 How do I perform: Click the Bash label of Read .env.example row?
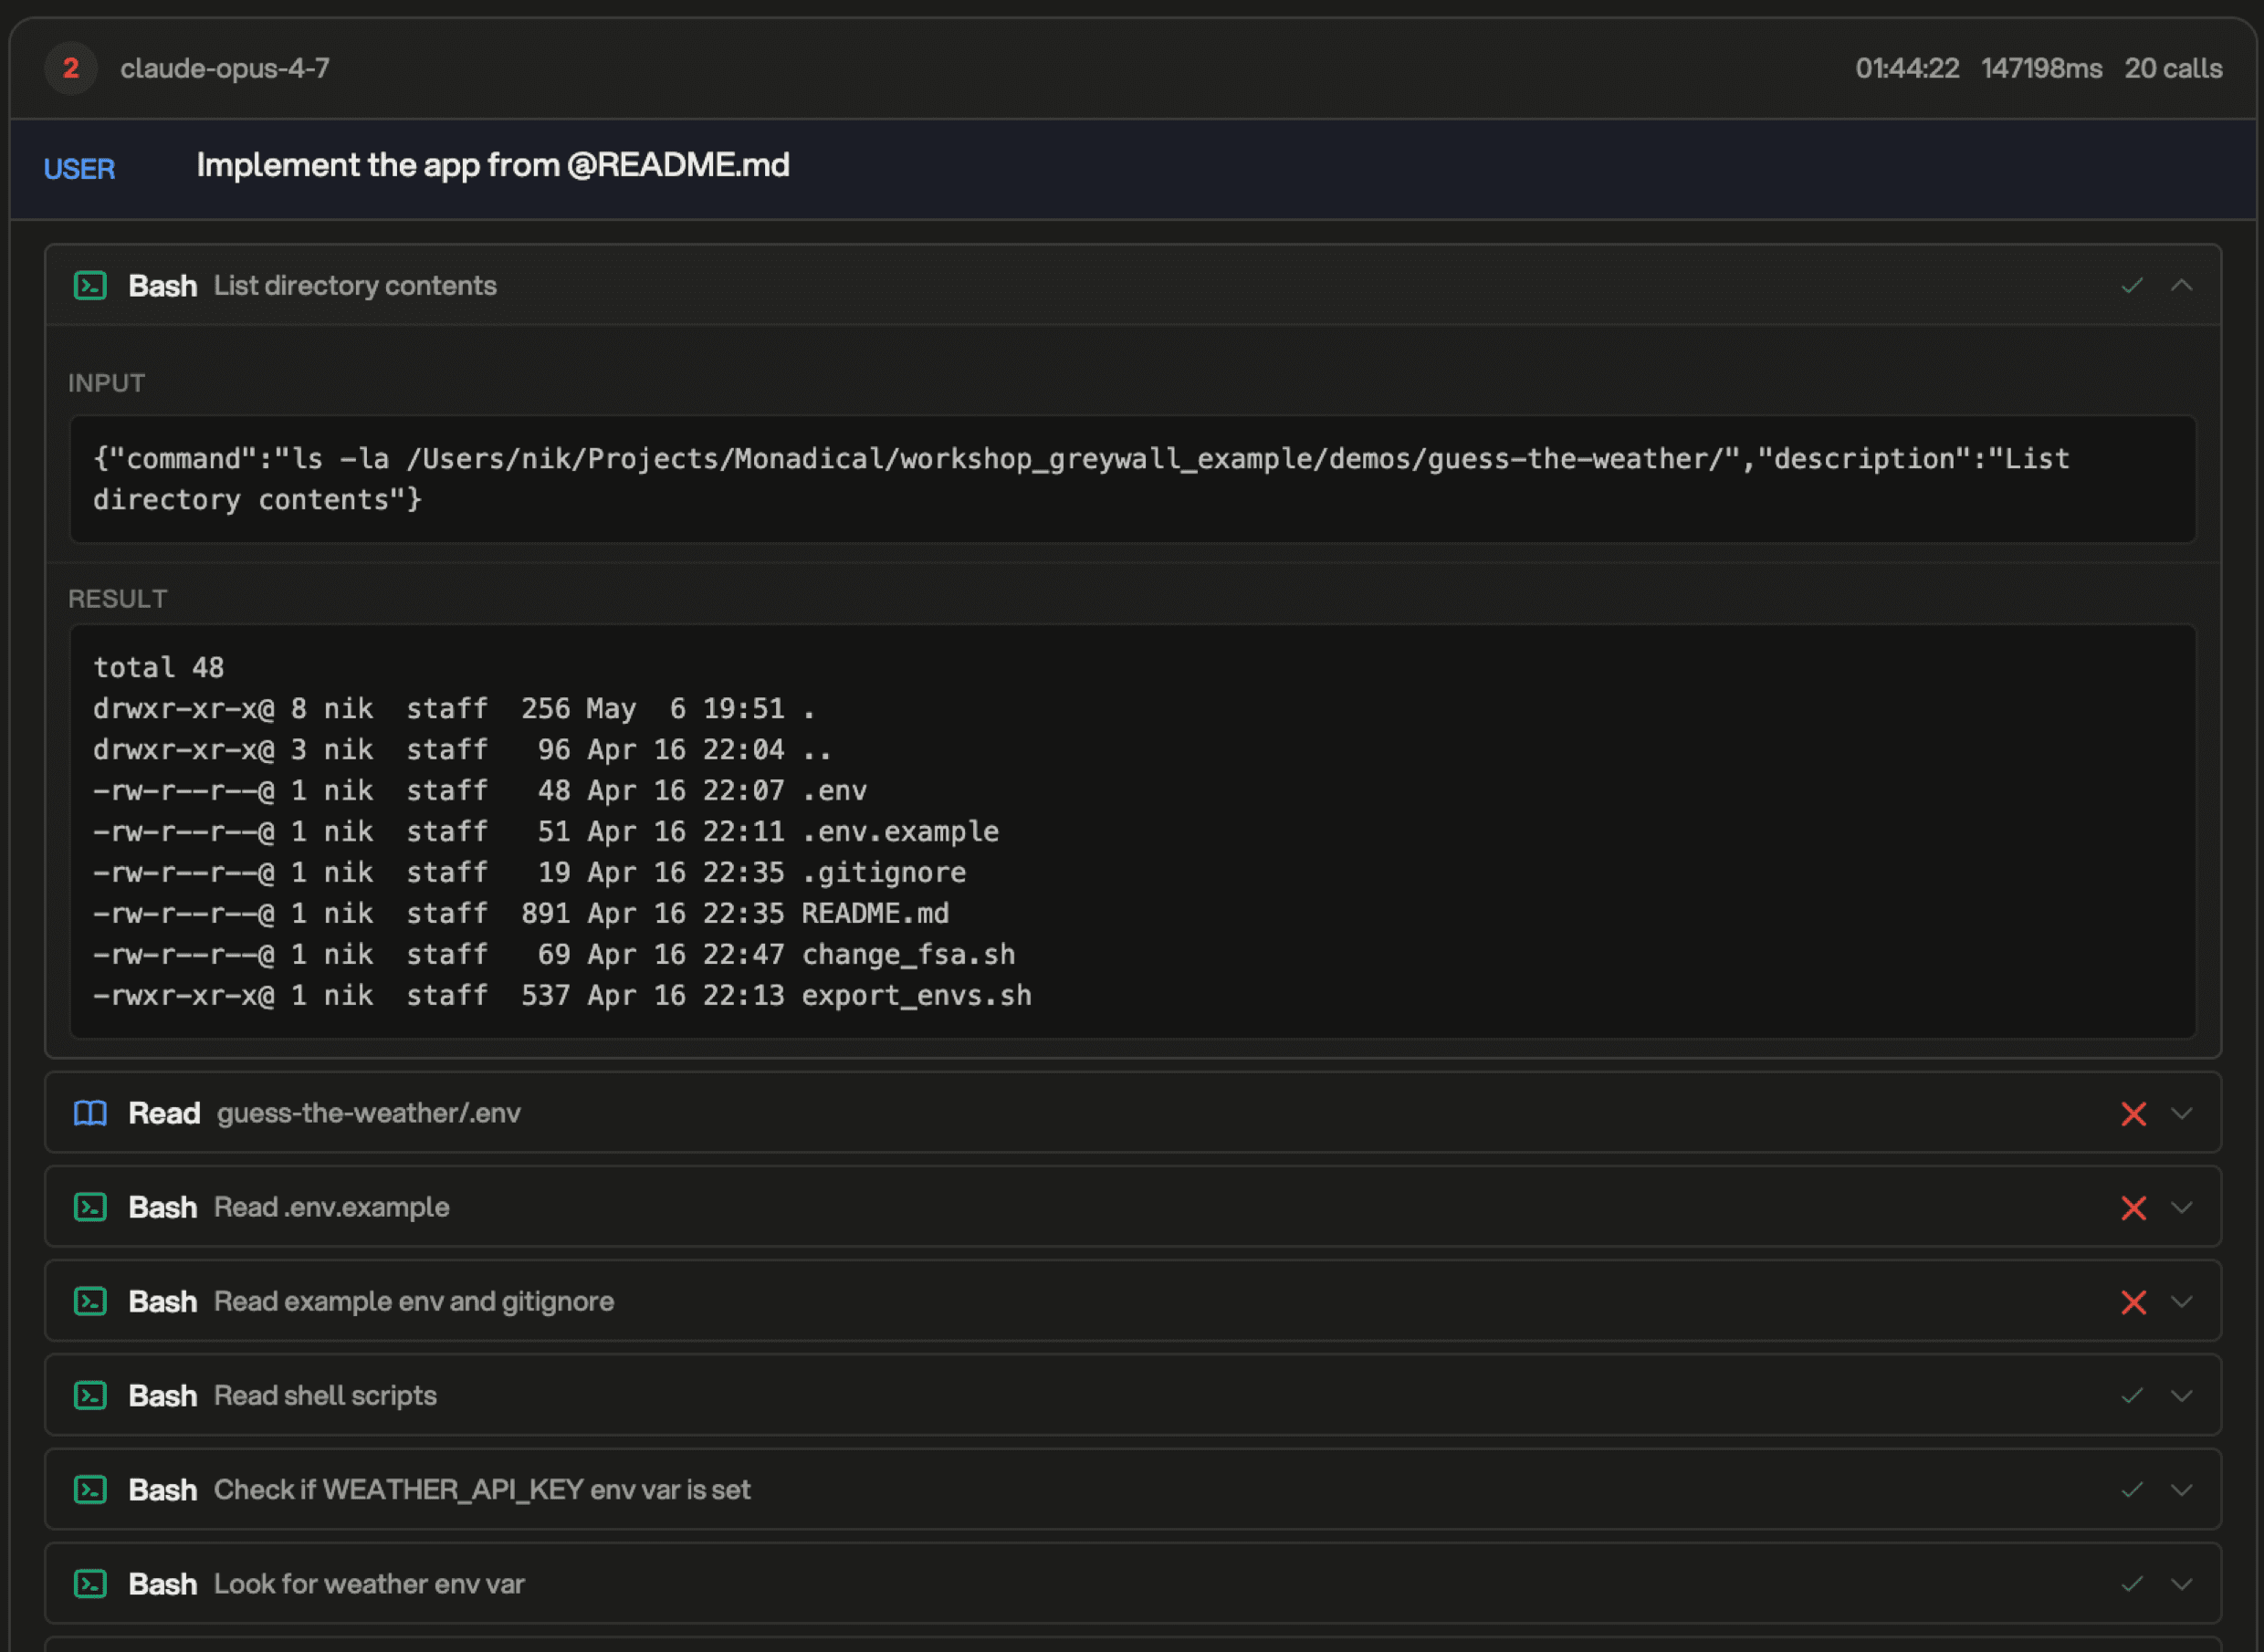(x=162, y=1207)
